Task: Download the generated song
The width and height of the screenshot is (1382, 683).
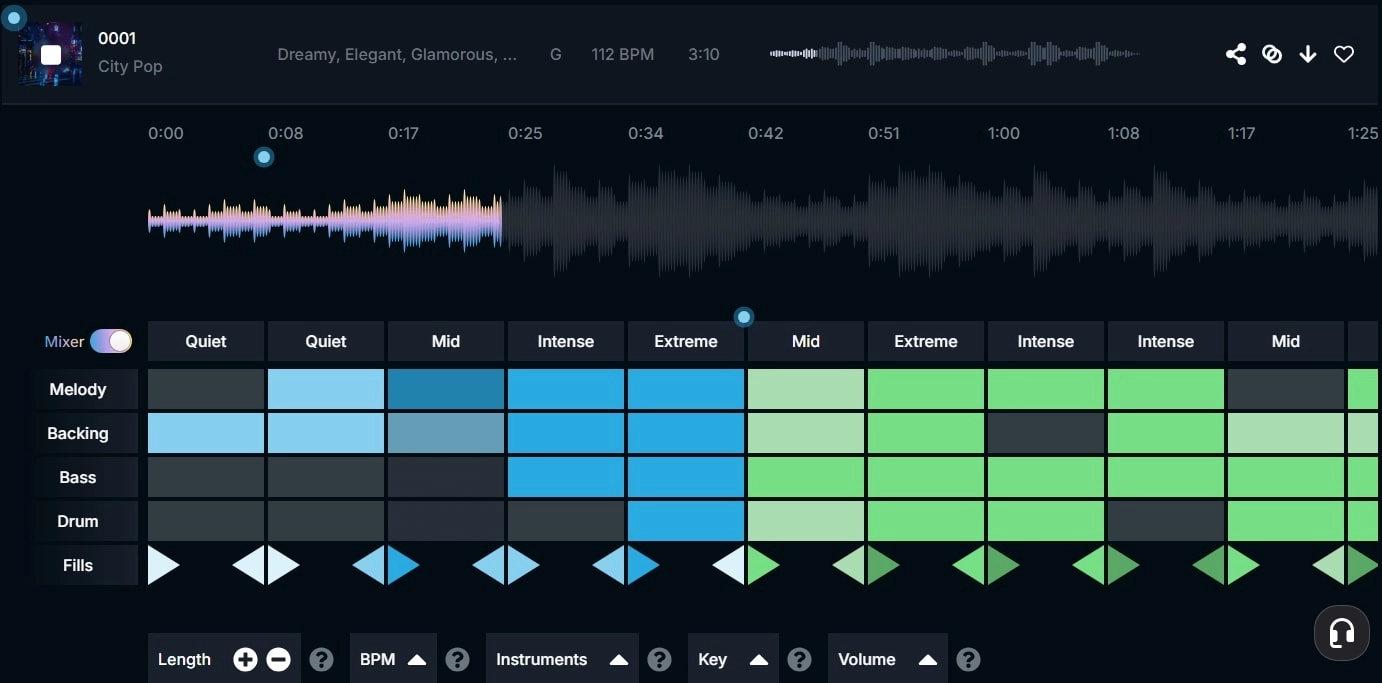Action: pyautogui.click(x=1308, y=54)
